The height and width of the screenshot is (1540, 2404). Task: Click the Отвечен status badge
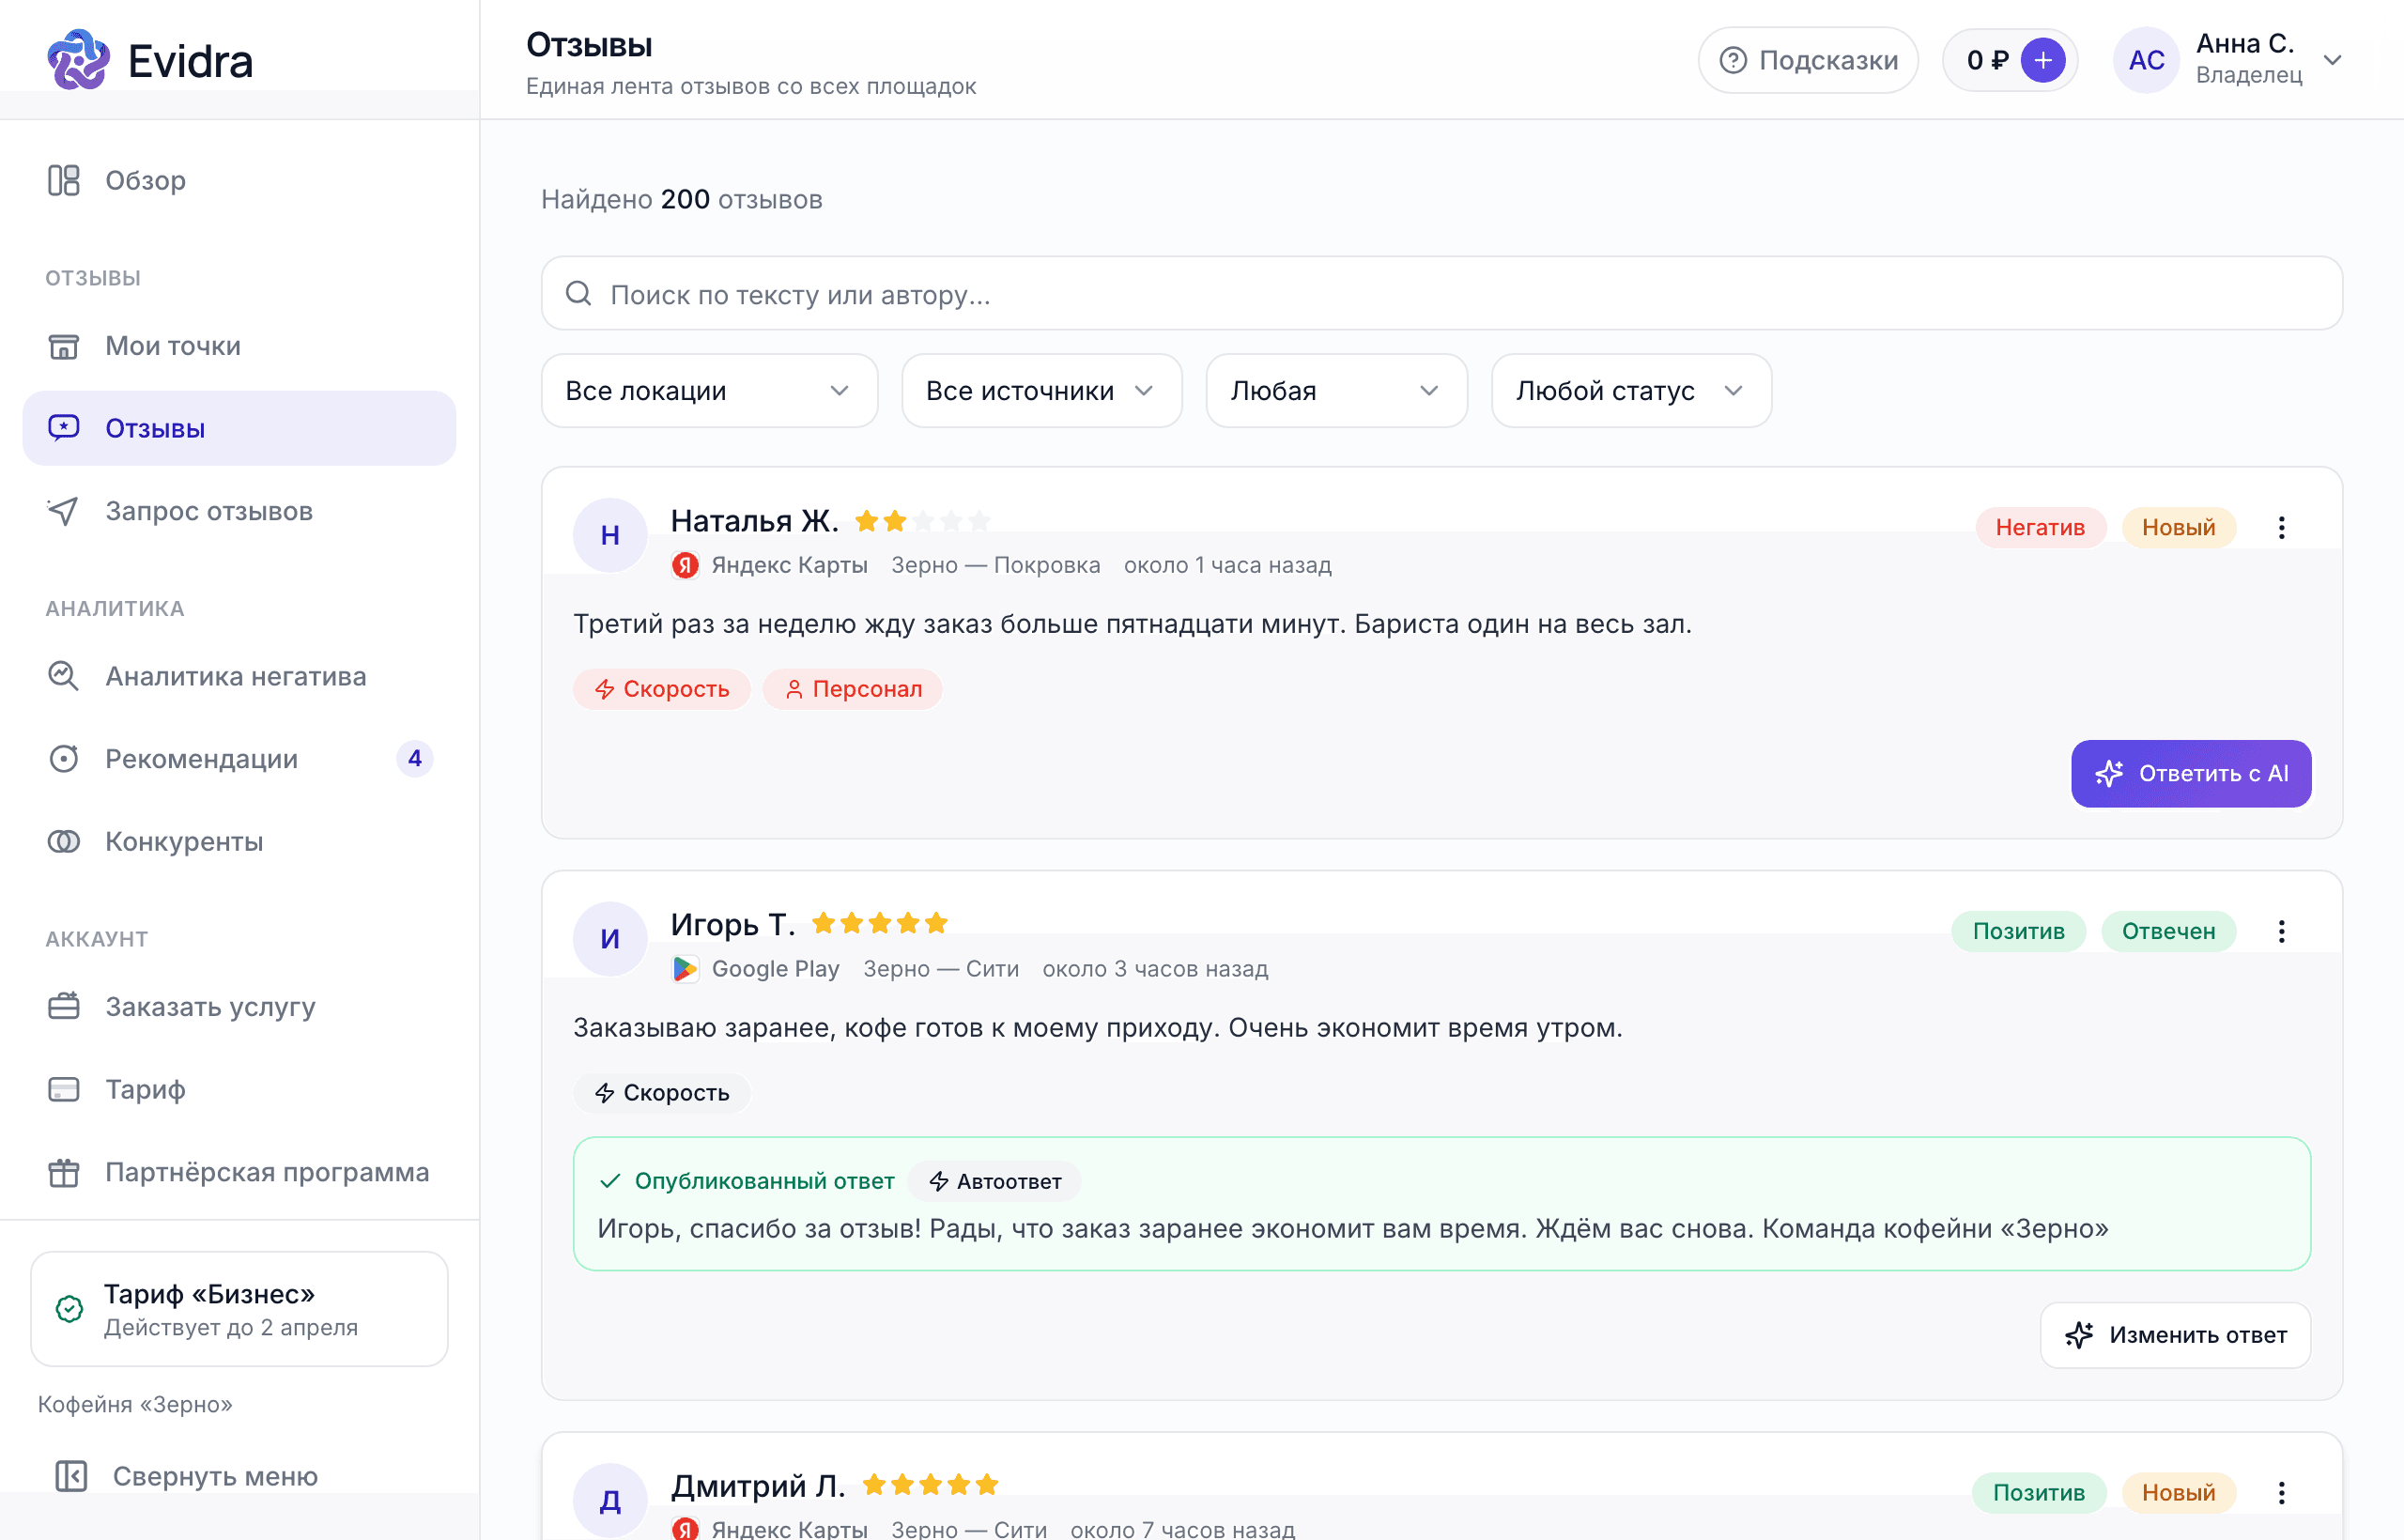[2168, 931]
